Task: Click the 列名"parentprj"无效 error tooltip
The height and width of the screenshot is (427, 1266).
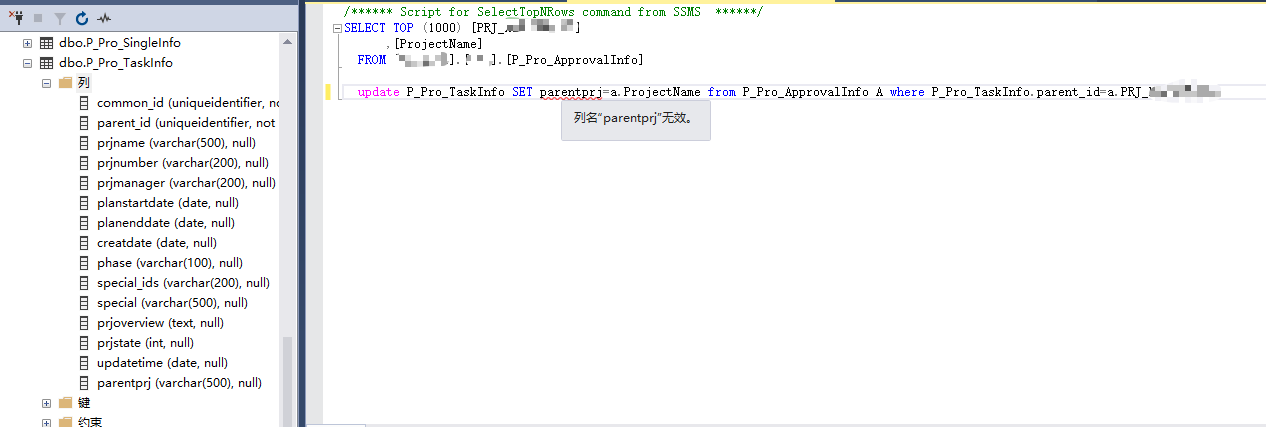Action: point(636,120)
